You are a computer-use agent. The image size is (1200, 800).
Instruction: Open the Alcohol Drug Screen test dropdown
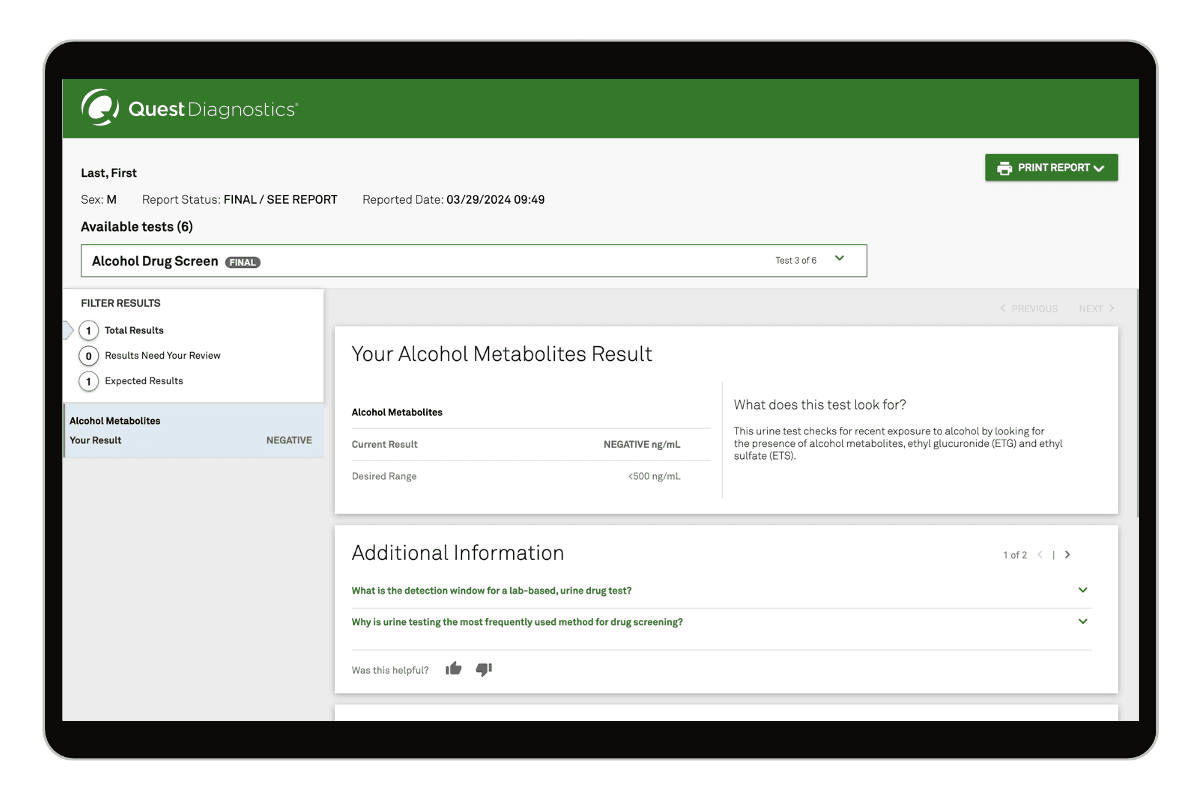840,257
